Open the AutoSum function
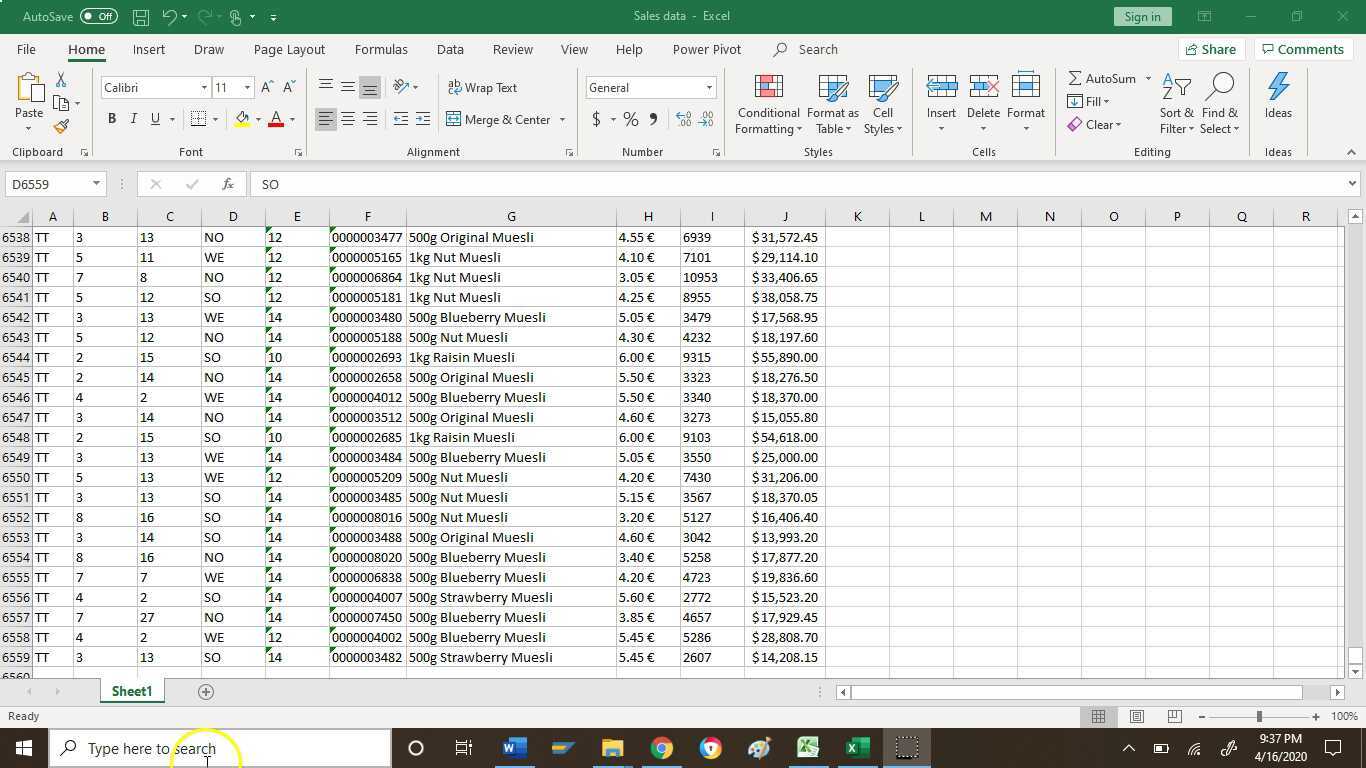 [x=1103, y=78]
